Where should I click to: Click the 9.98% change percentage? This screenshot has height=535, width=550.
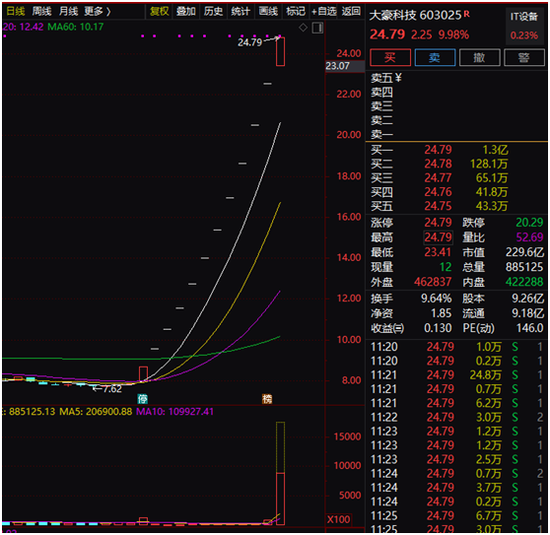453,35
